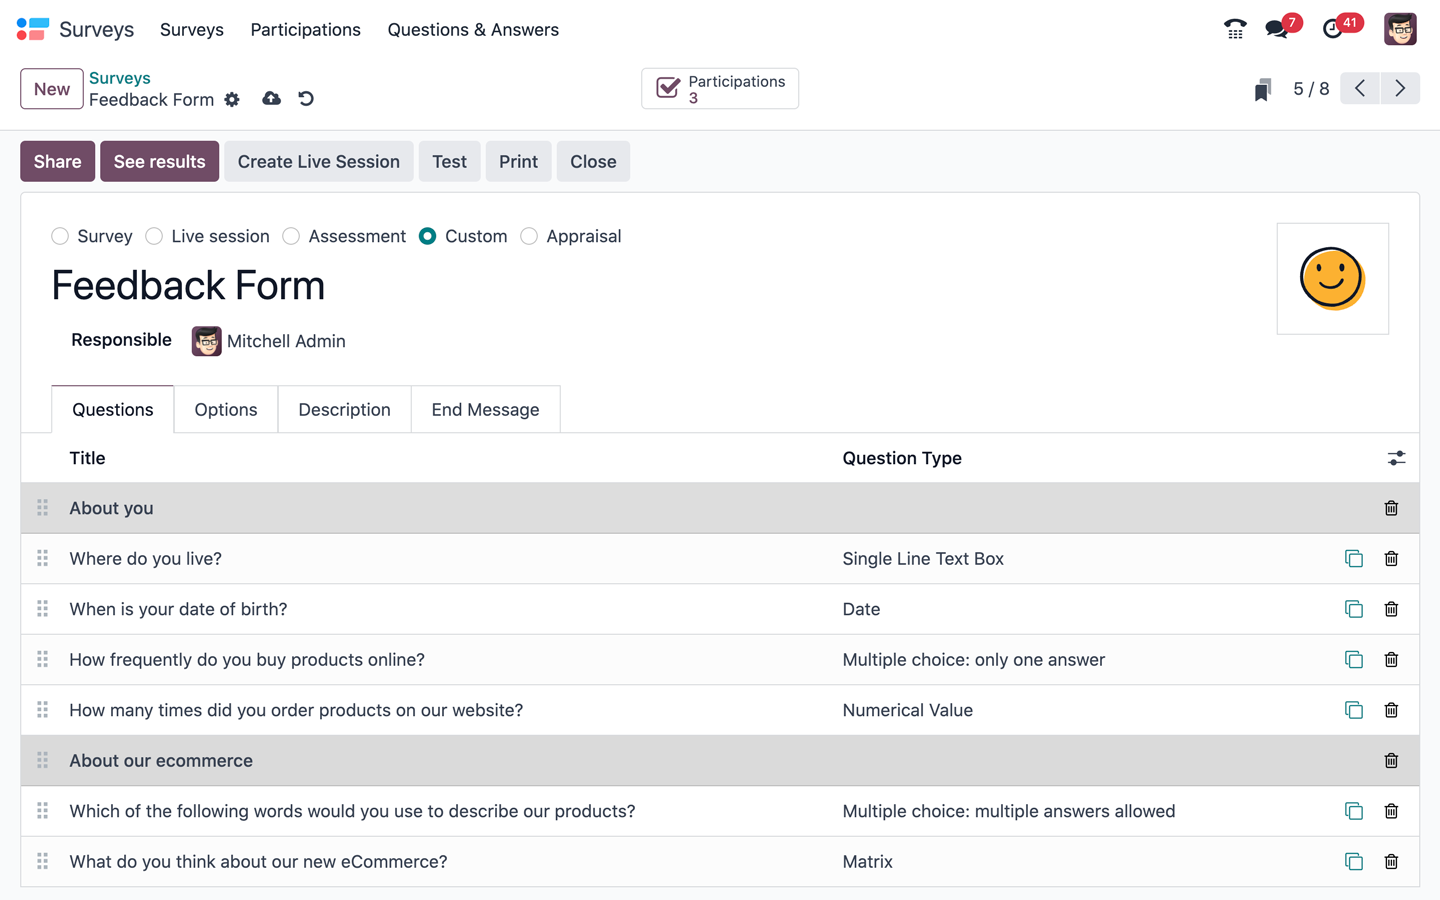
Task: Open the Questions & Answers menu
Action: [473, 29]
